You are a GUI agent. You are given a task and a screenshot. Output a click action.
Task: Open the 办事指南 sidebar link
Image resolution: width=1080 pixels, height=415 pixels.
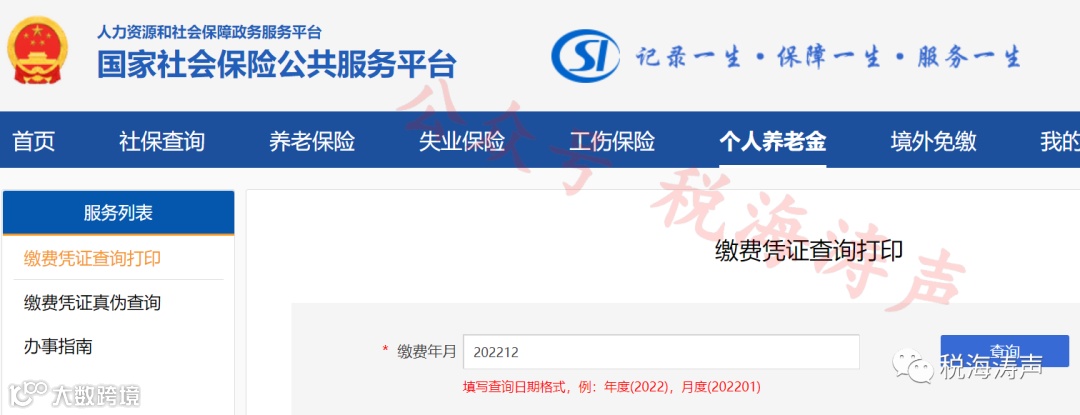(58, 346)
